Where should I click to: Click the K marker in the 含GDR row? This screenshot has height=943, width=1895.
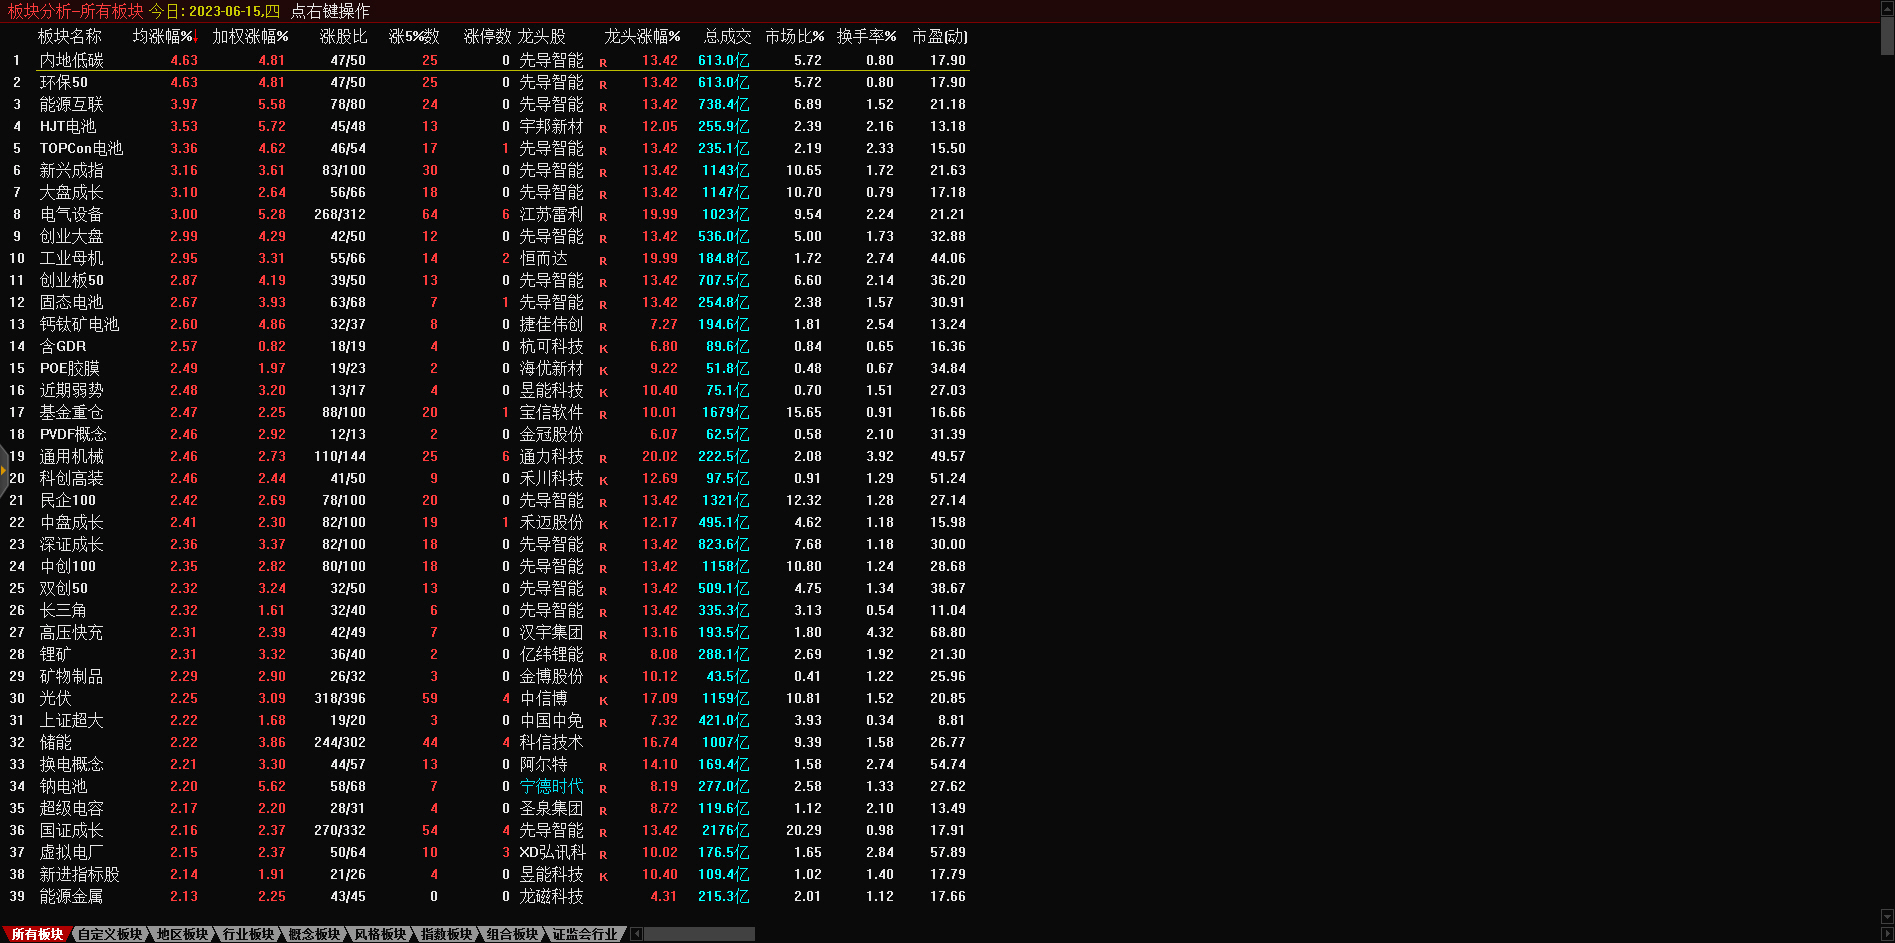[x=603, y=348]
